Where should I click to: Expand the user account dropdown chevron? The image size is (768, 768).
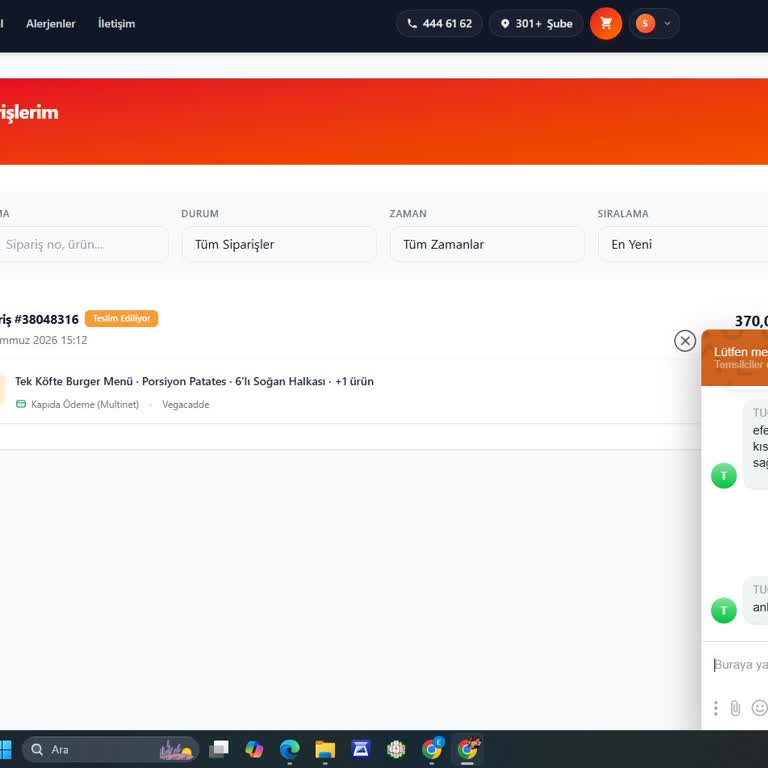[667, 23]
